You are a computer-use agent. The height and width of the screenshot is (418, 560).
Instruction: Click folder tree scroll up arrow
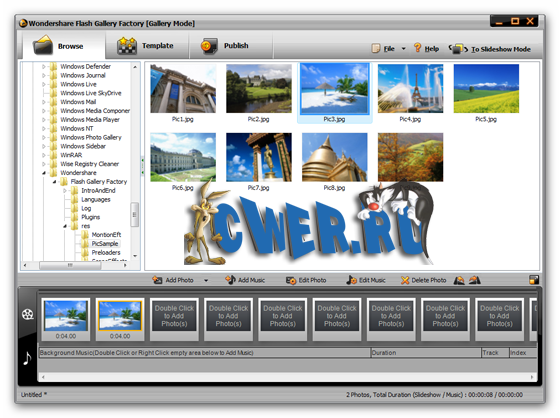pos(135,67)
